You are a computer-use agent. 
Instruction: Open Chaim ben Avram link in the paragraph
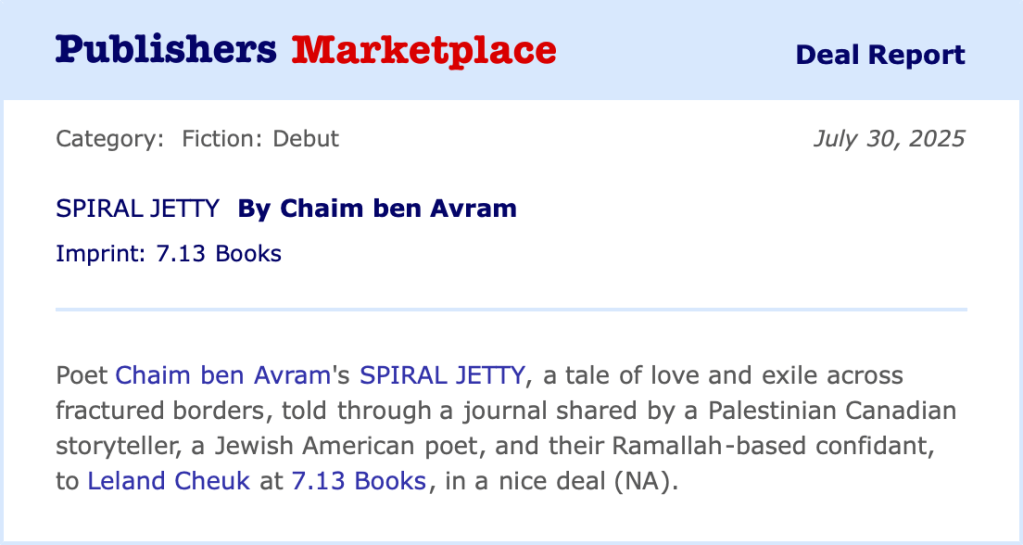click(x=222, y=376)
